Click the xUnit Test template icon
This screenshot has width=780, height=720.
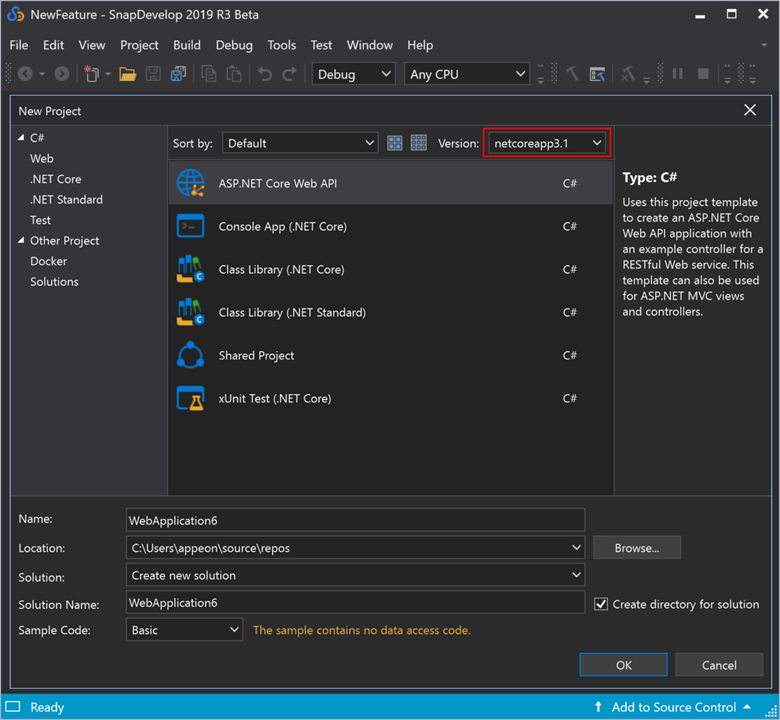(191, 399)
